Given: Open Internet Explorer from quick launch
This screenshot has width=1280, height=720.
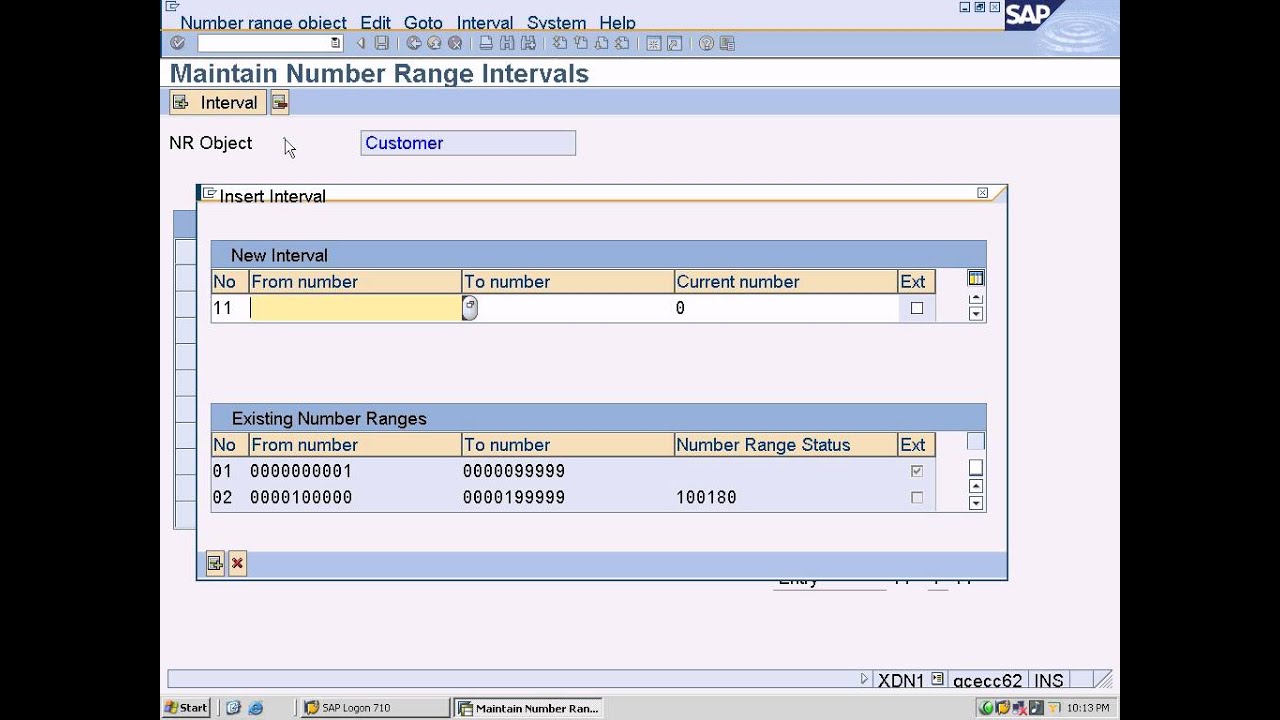Looking at the screenshot, I should coord(255,708).
